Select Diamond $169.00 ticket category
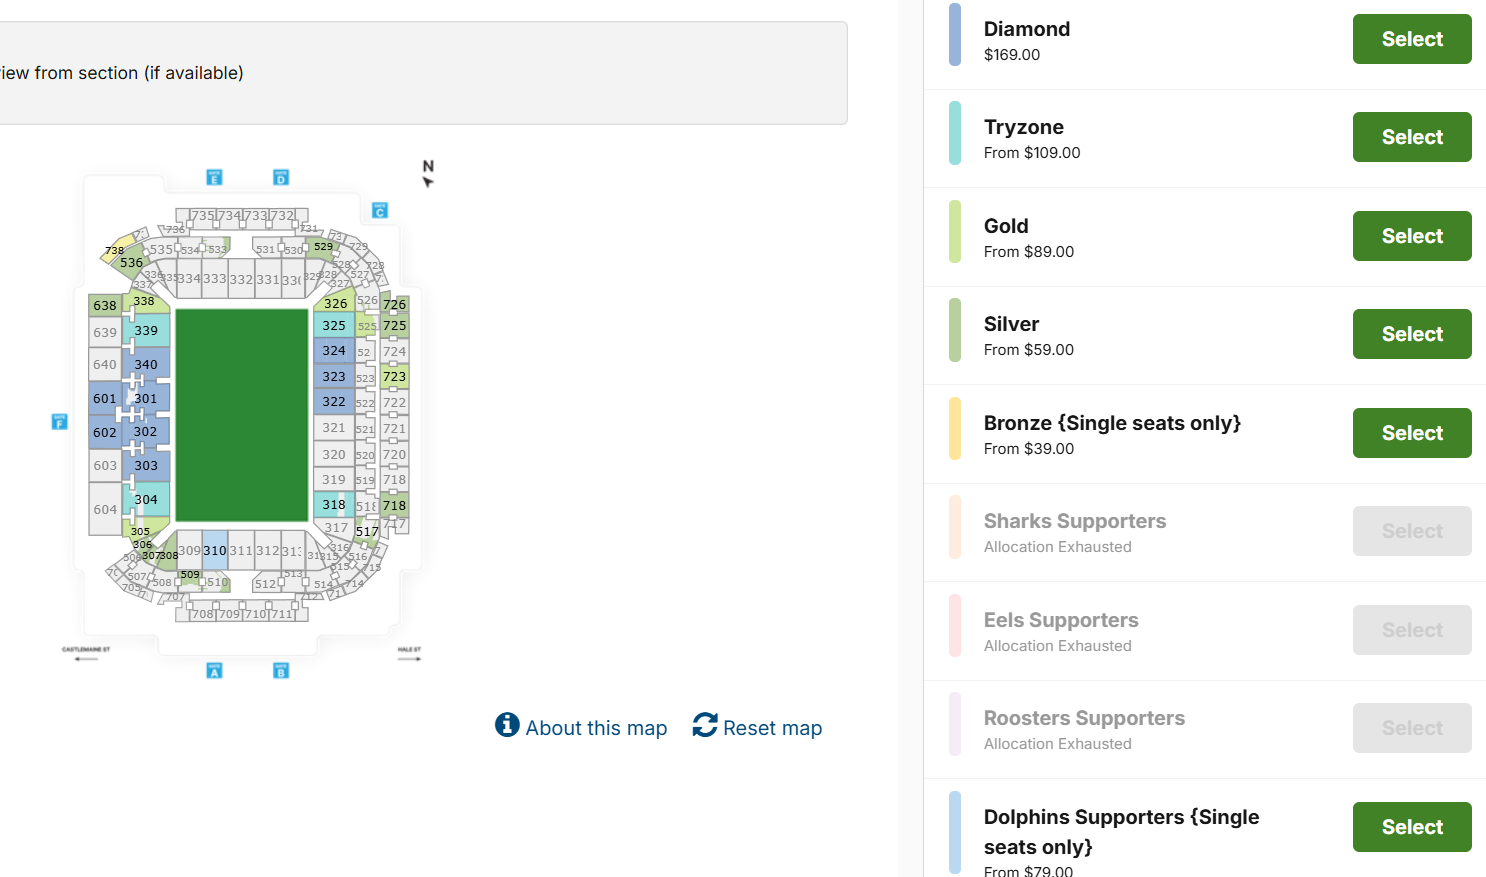Viewport: 1486px width, 877px height. 1412,39
